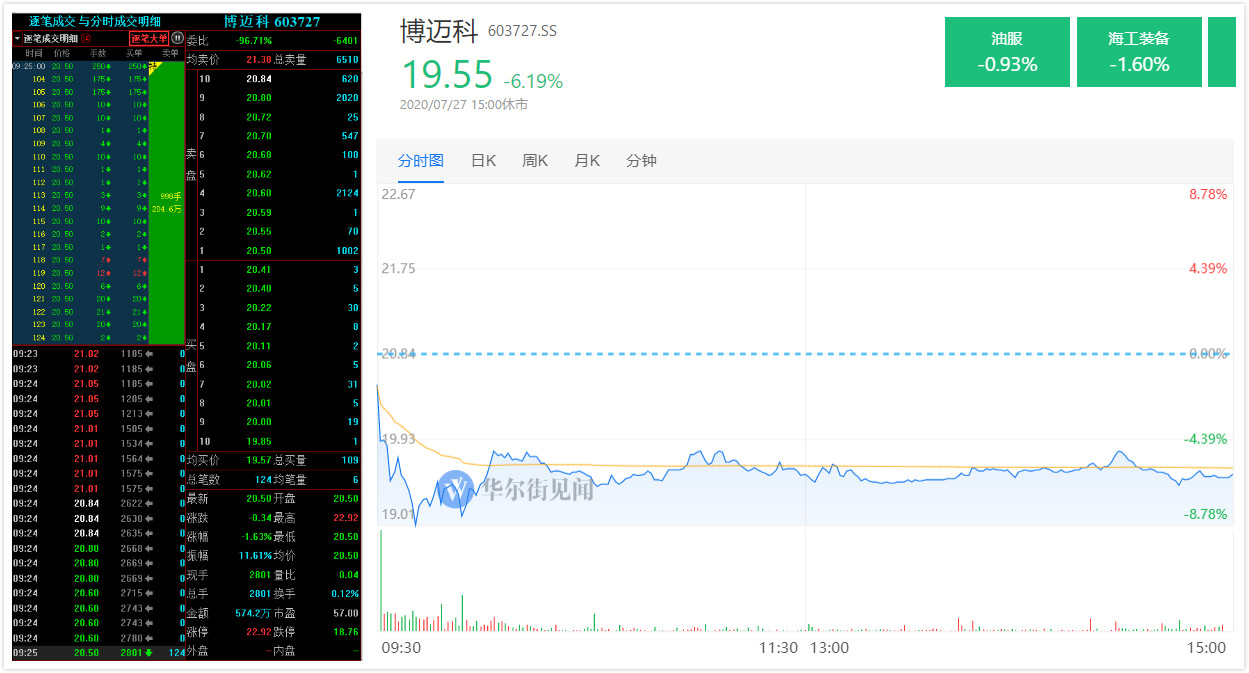The image size is (1249, 673).
Task: Click the 均卖价 value 21.30
Action: [x=258, y=59]
